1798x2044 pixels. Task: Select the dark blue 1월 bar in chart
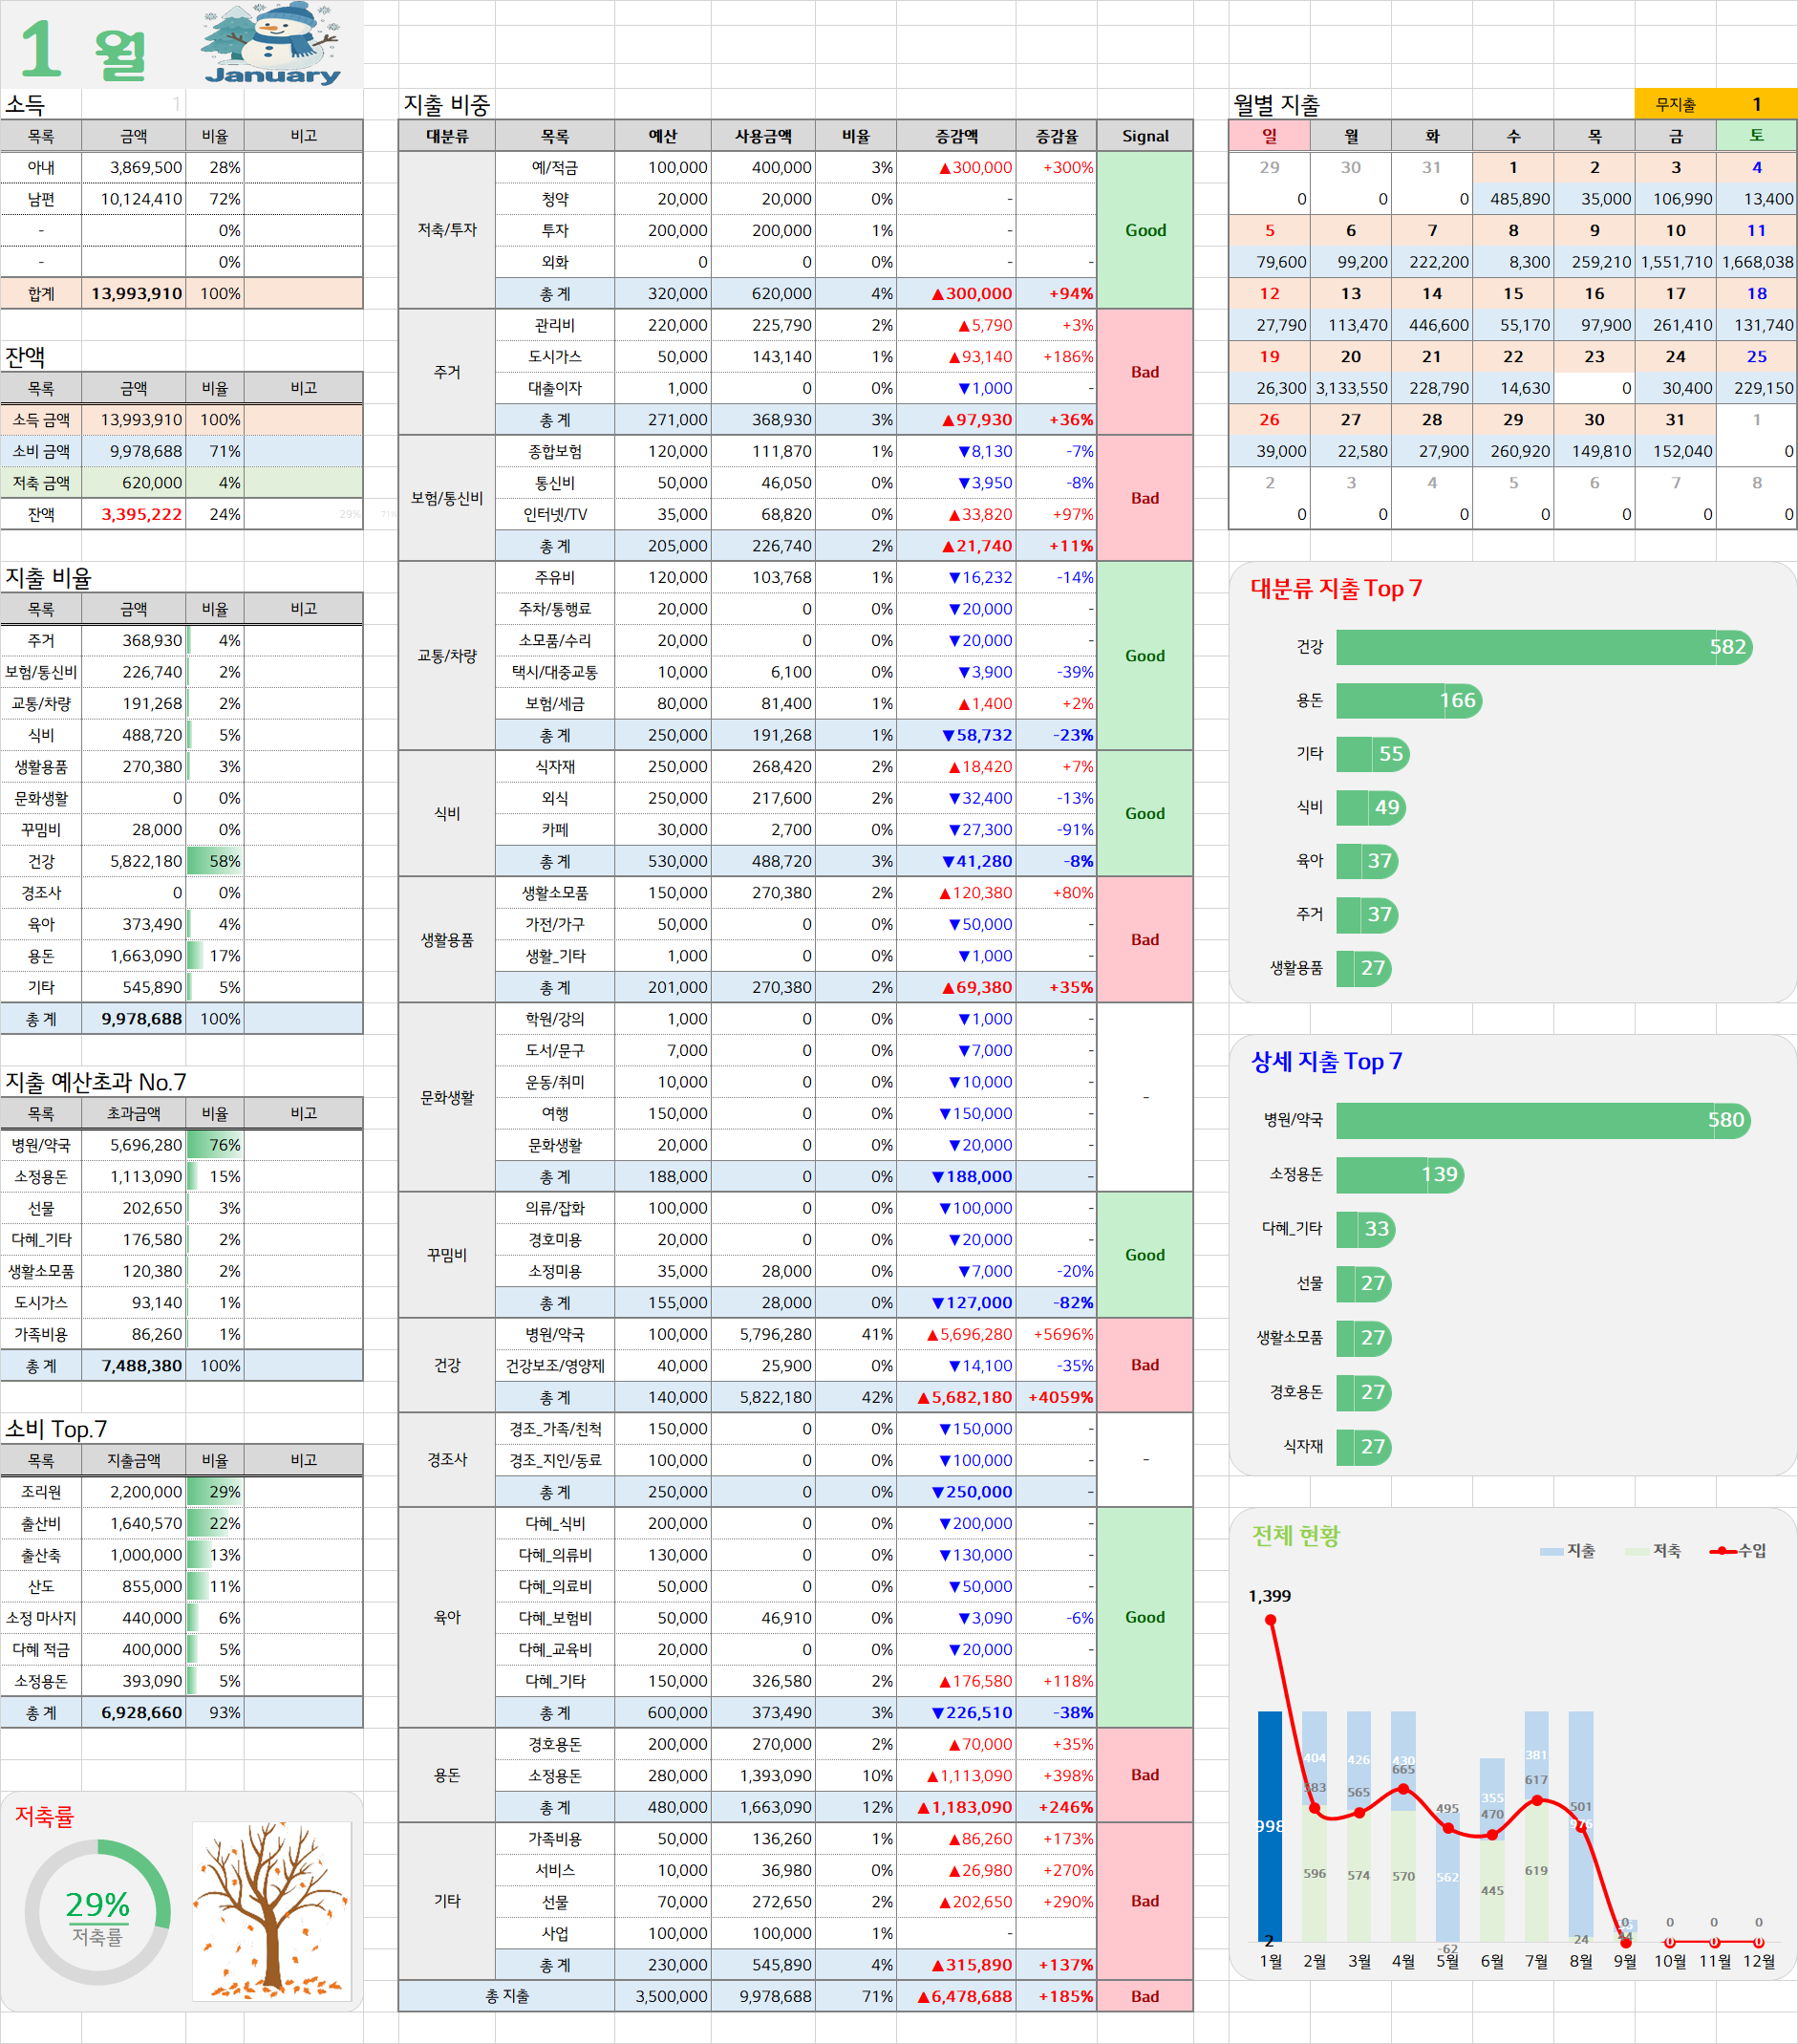[1270, 1826]
